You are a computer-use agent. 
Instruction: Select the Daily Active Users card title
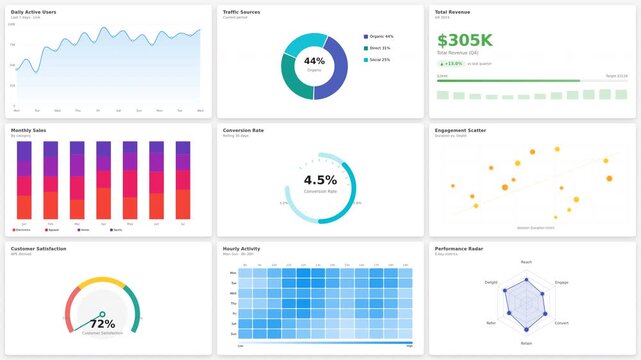pyautogui.click(x=34, y=12)
